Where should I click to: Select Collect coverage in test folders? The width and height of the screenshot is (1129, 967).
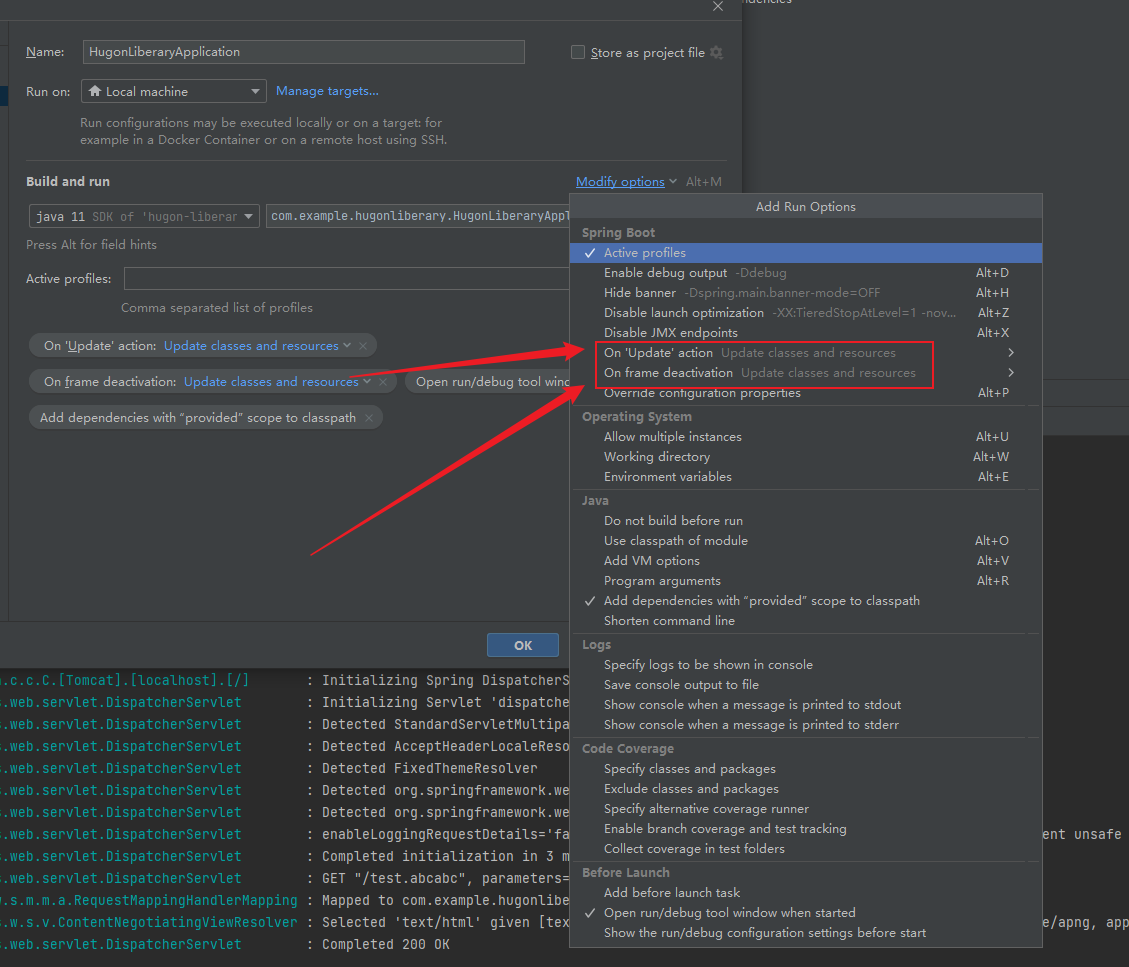[x=806, y=849]
